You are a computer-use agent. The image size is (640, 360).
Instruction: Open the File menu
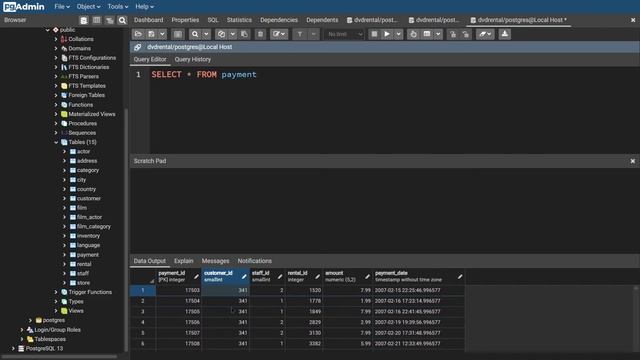[62, 7]
